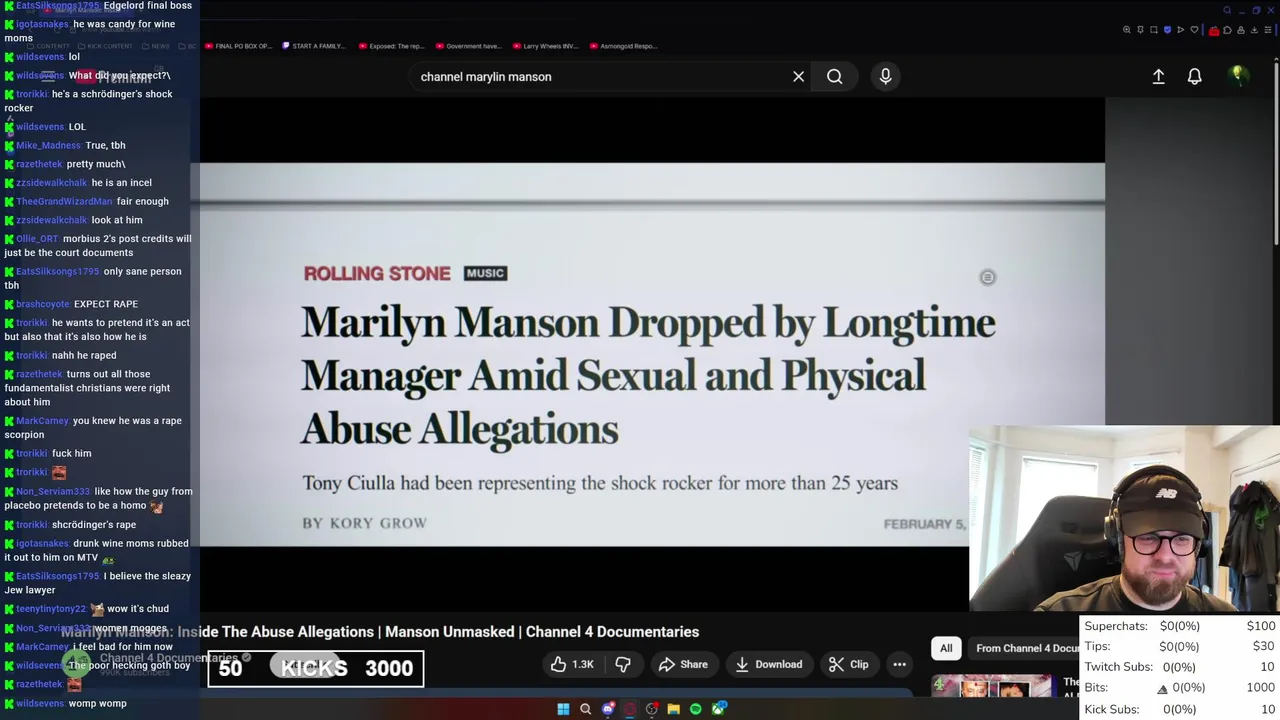Switch to the 'FINAL PO BOX OP...' tab
1280x720 pixels.
pyautogui.click(x=237, y=46)
